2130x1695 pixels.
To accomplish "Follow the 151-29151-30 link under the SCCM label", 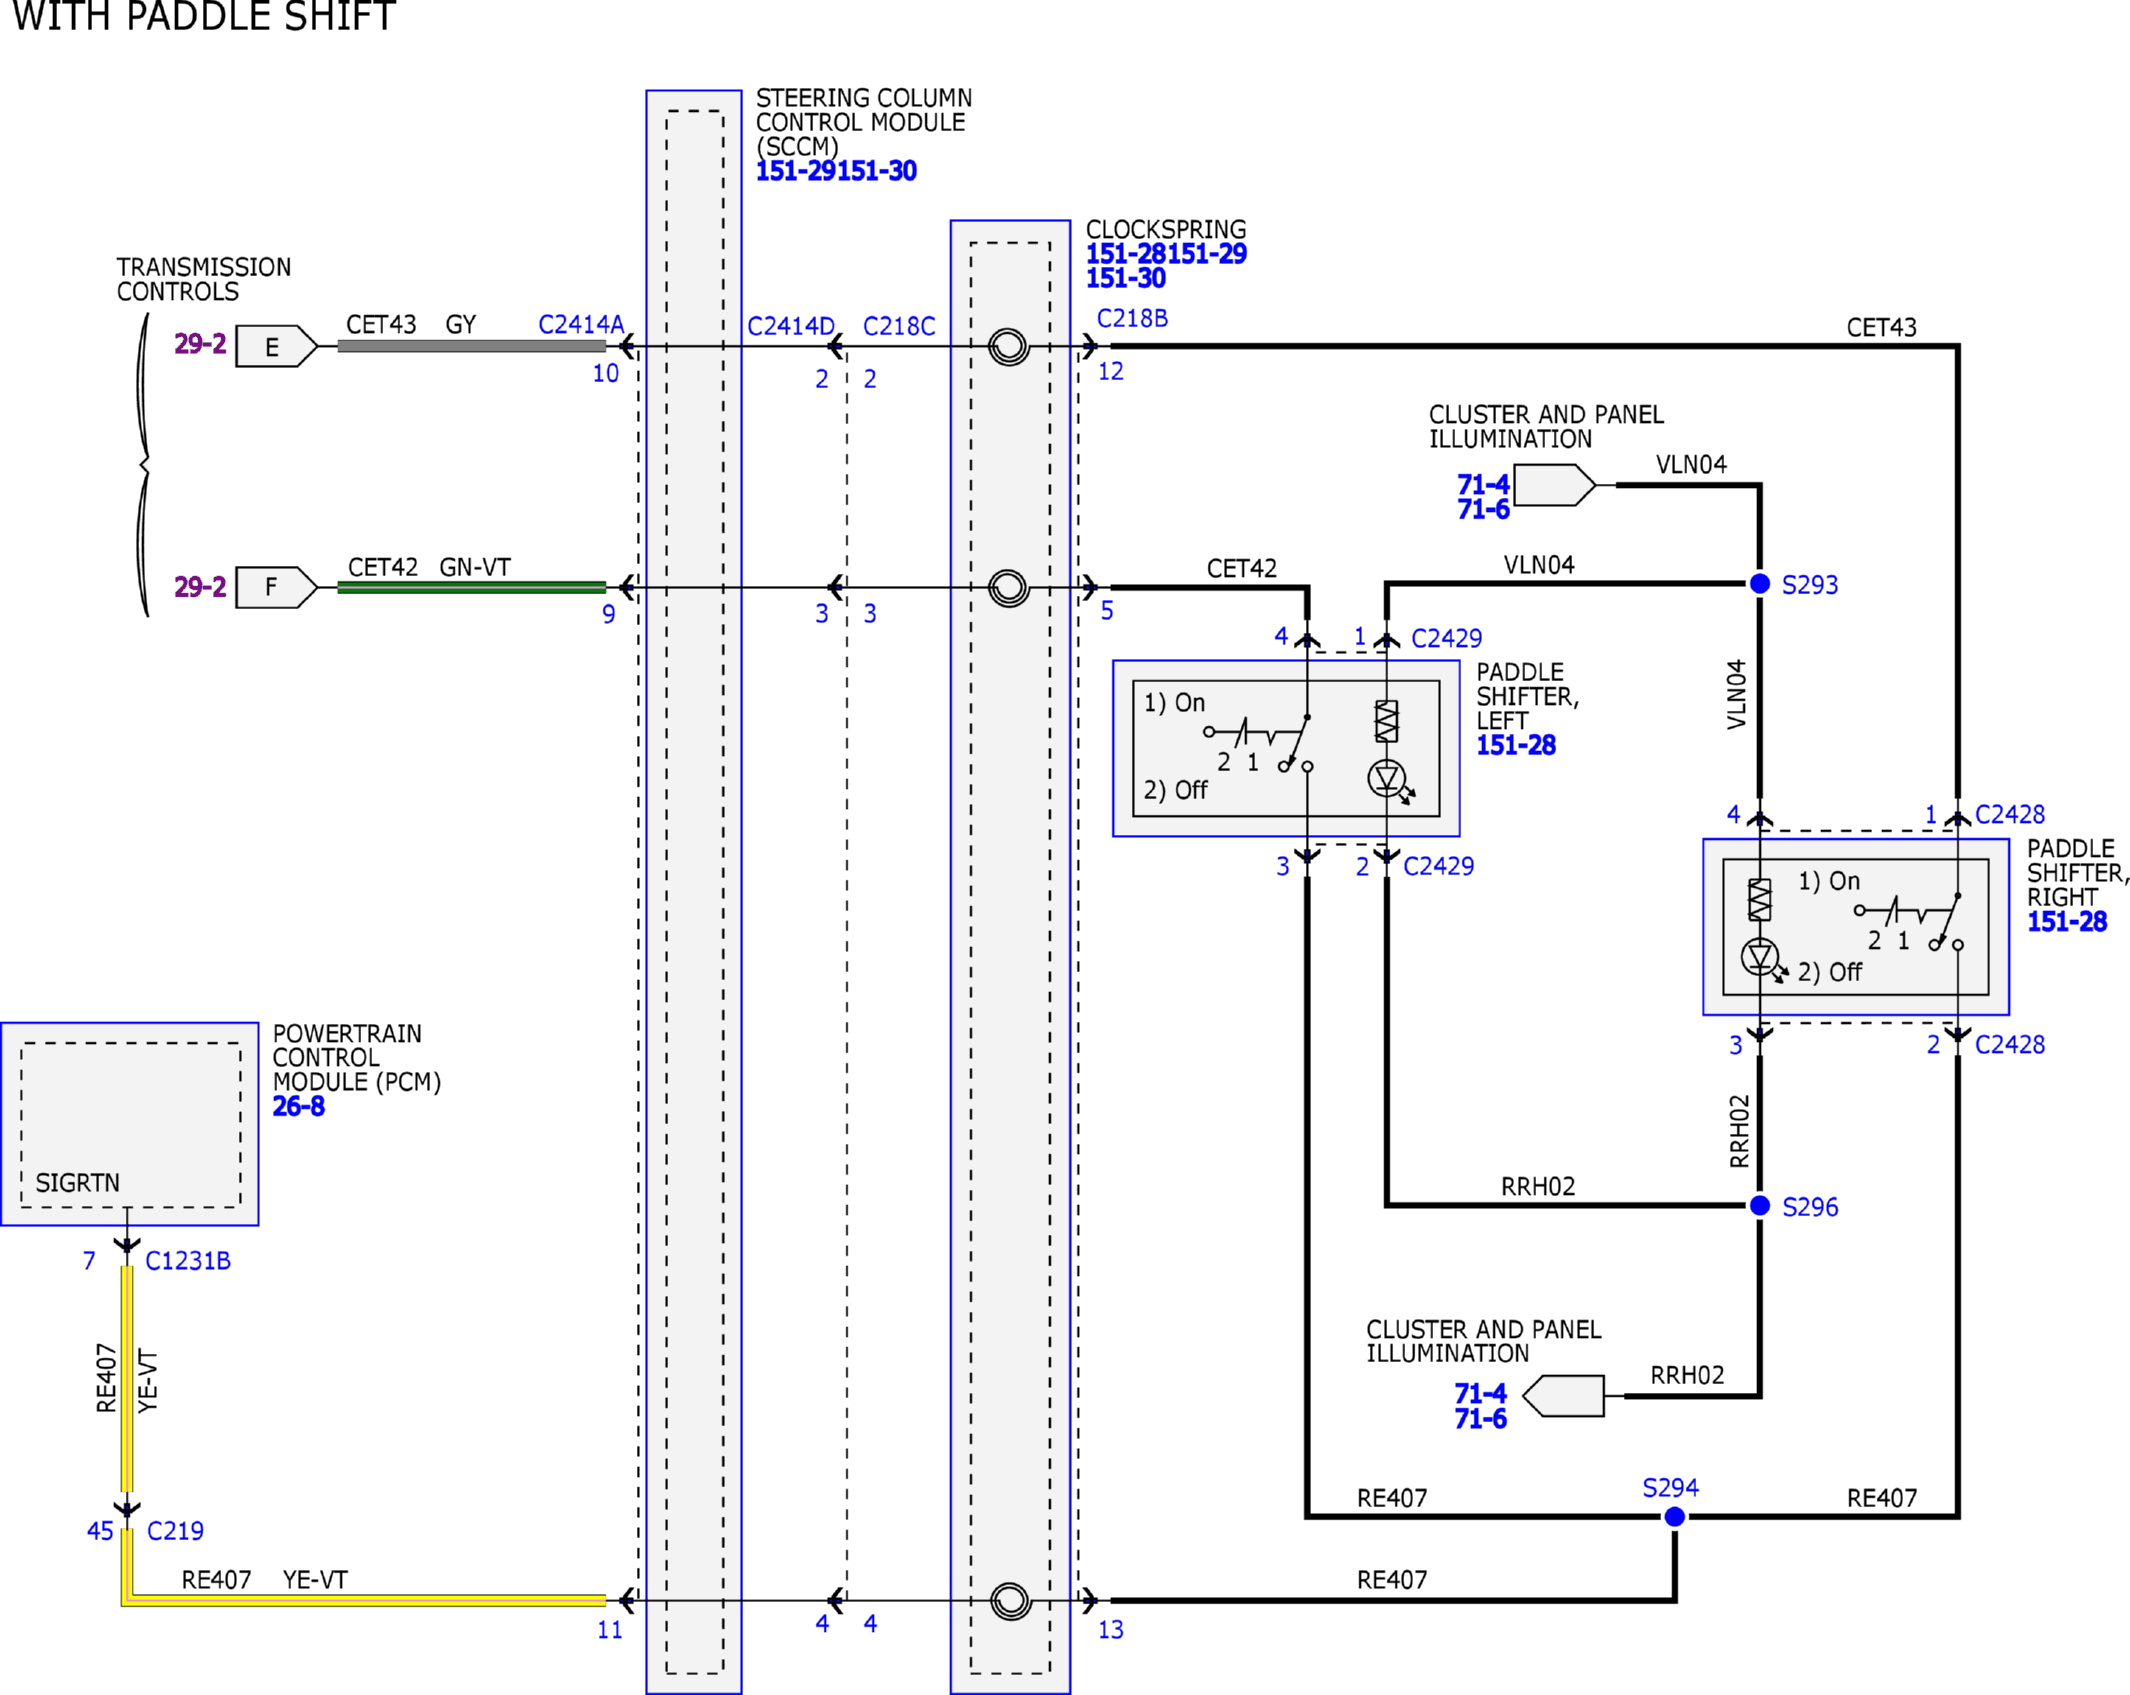I will (x=836, y=171).
